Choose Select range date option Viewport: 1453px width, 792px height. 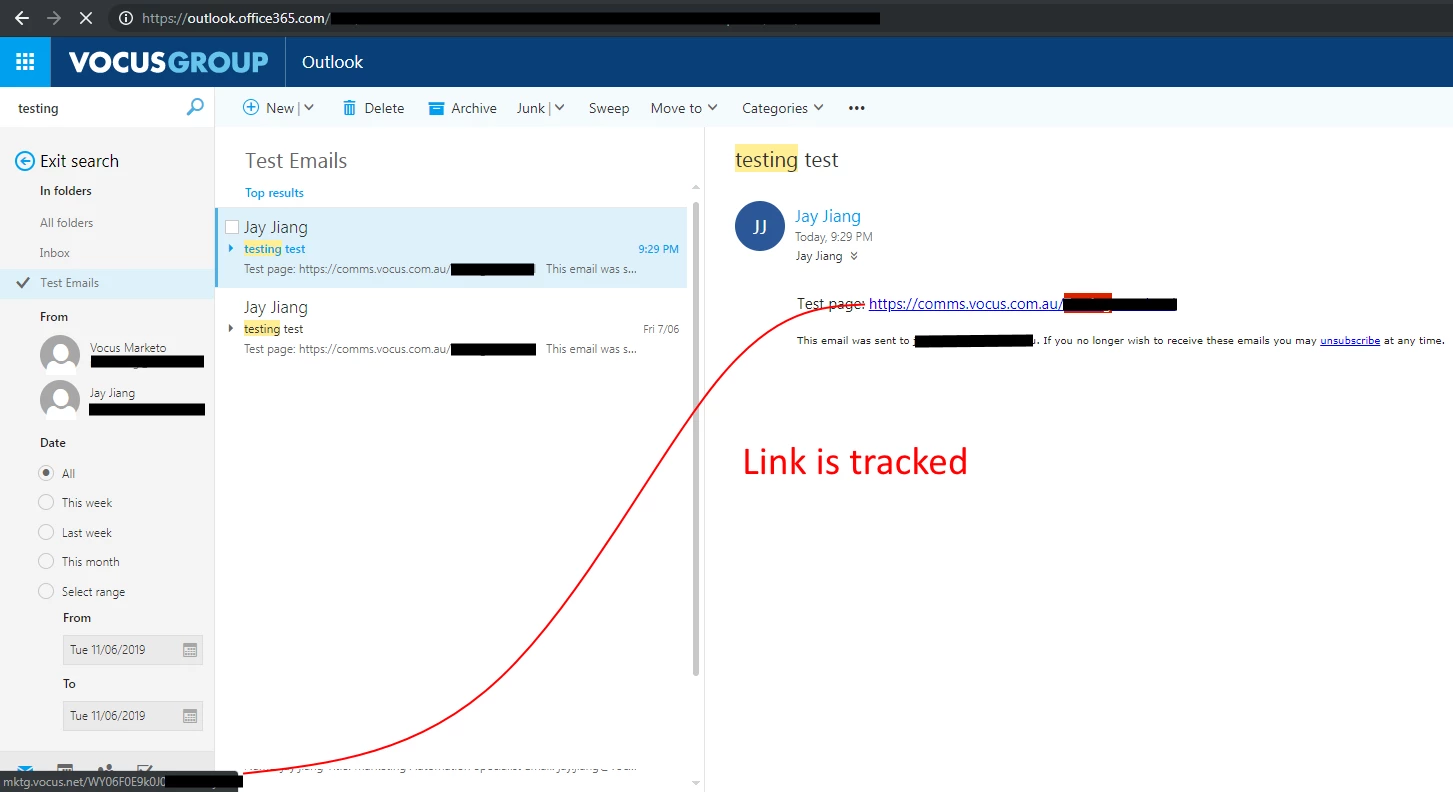click(46, 591)
